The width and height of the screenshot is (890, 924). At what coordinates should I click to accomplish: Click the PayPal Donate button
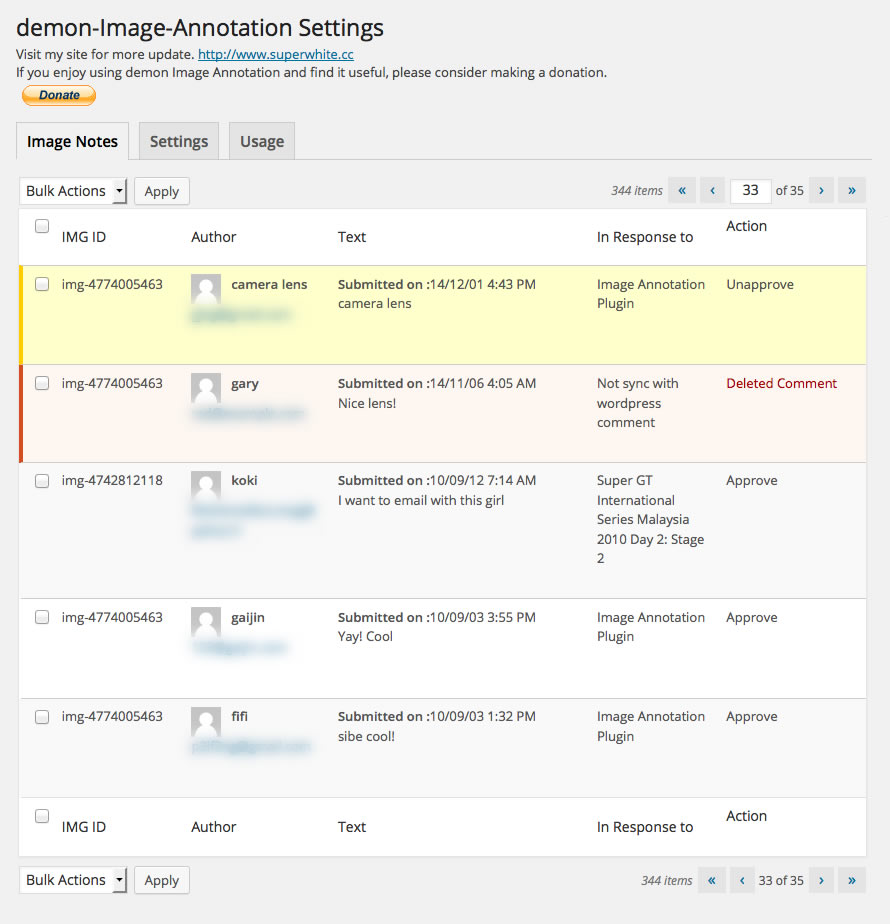pos(59,95)
